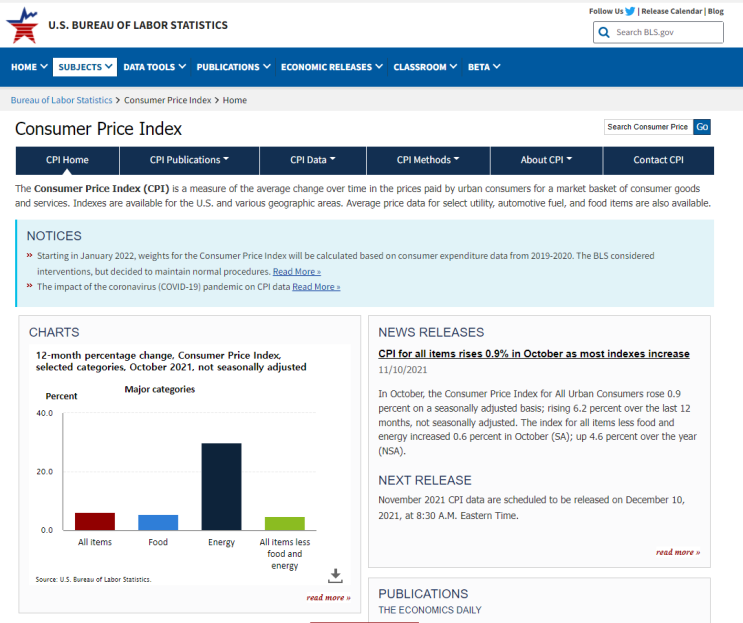Click the Percent axis title
Viewport: 743px width, 623px height.
tap(61, 396)
